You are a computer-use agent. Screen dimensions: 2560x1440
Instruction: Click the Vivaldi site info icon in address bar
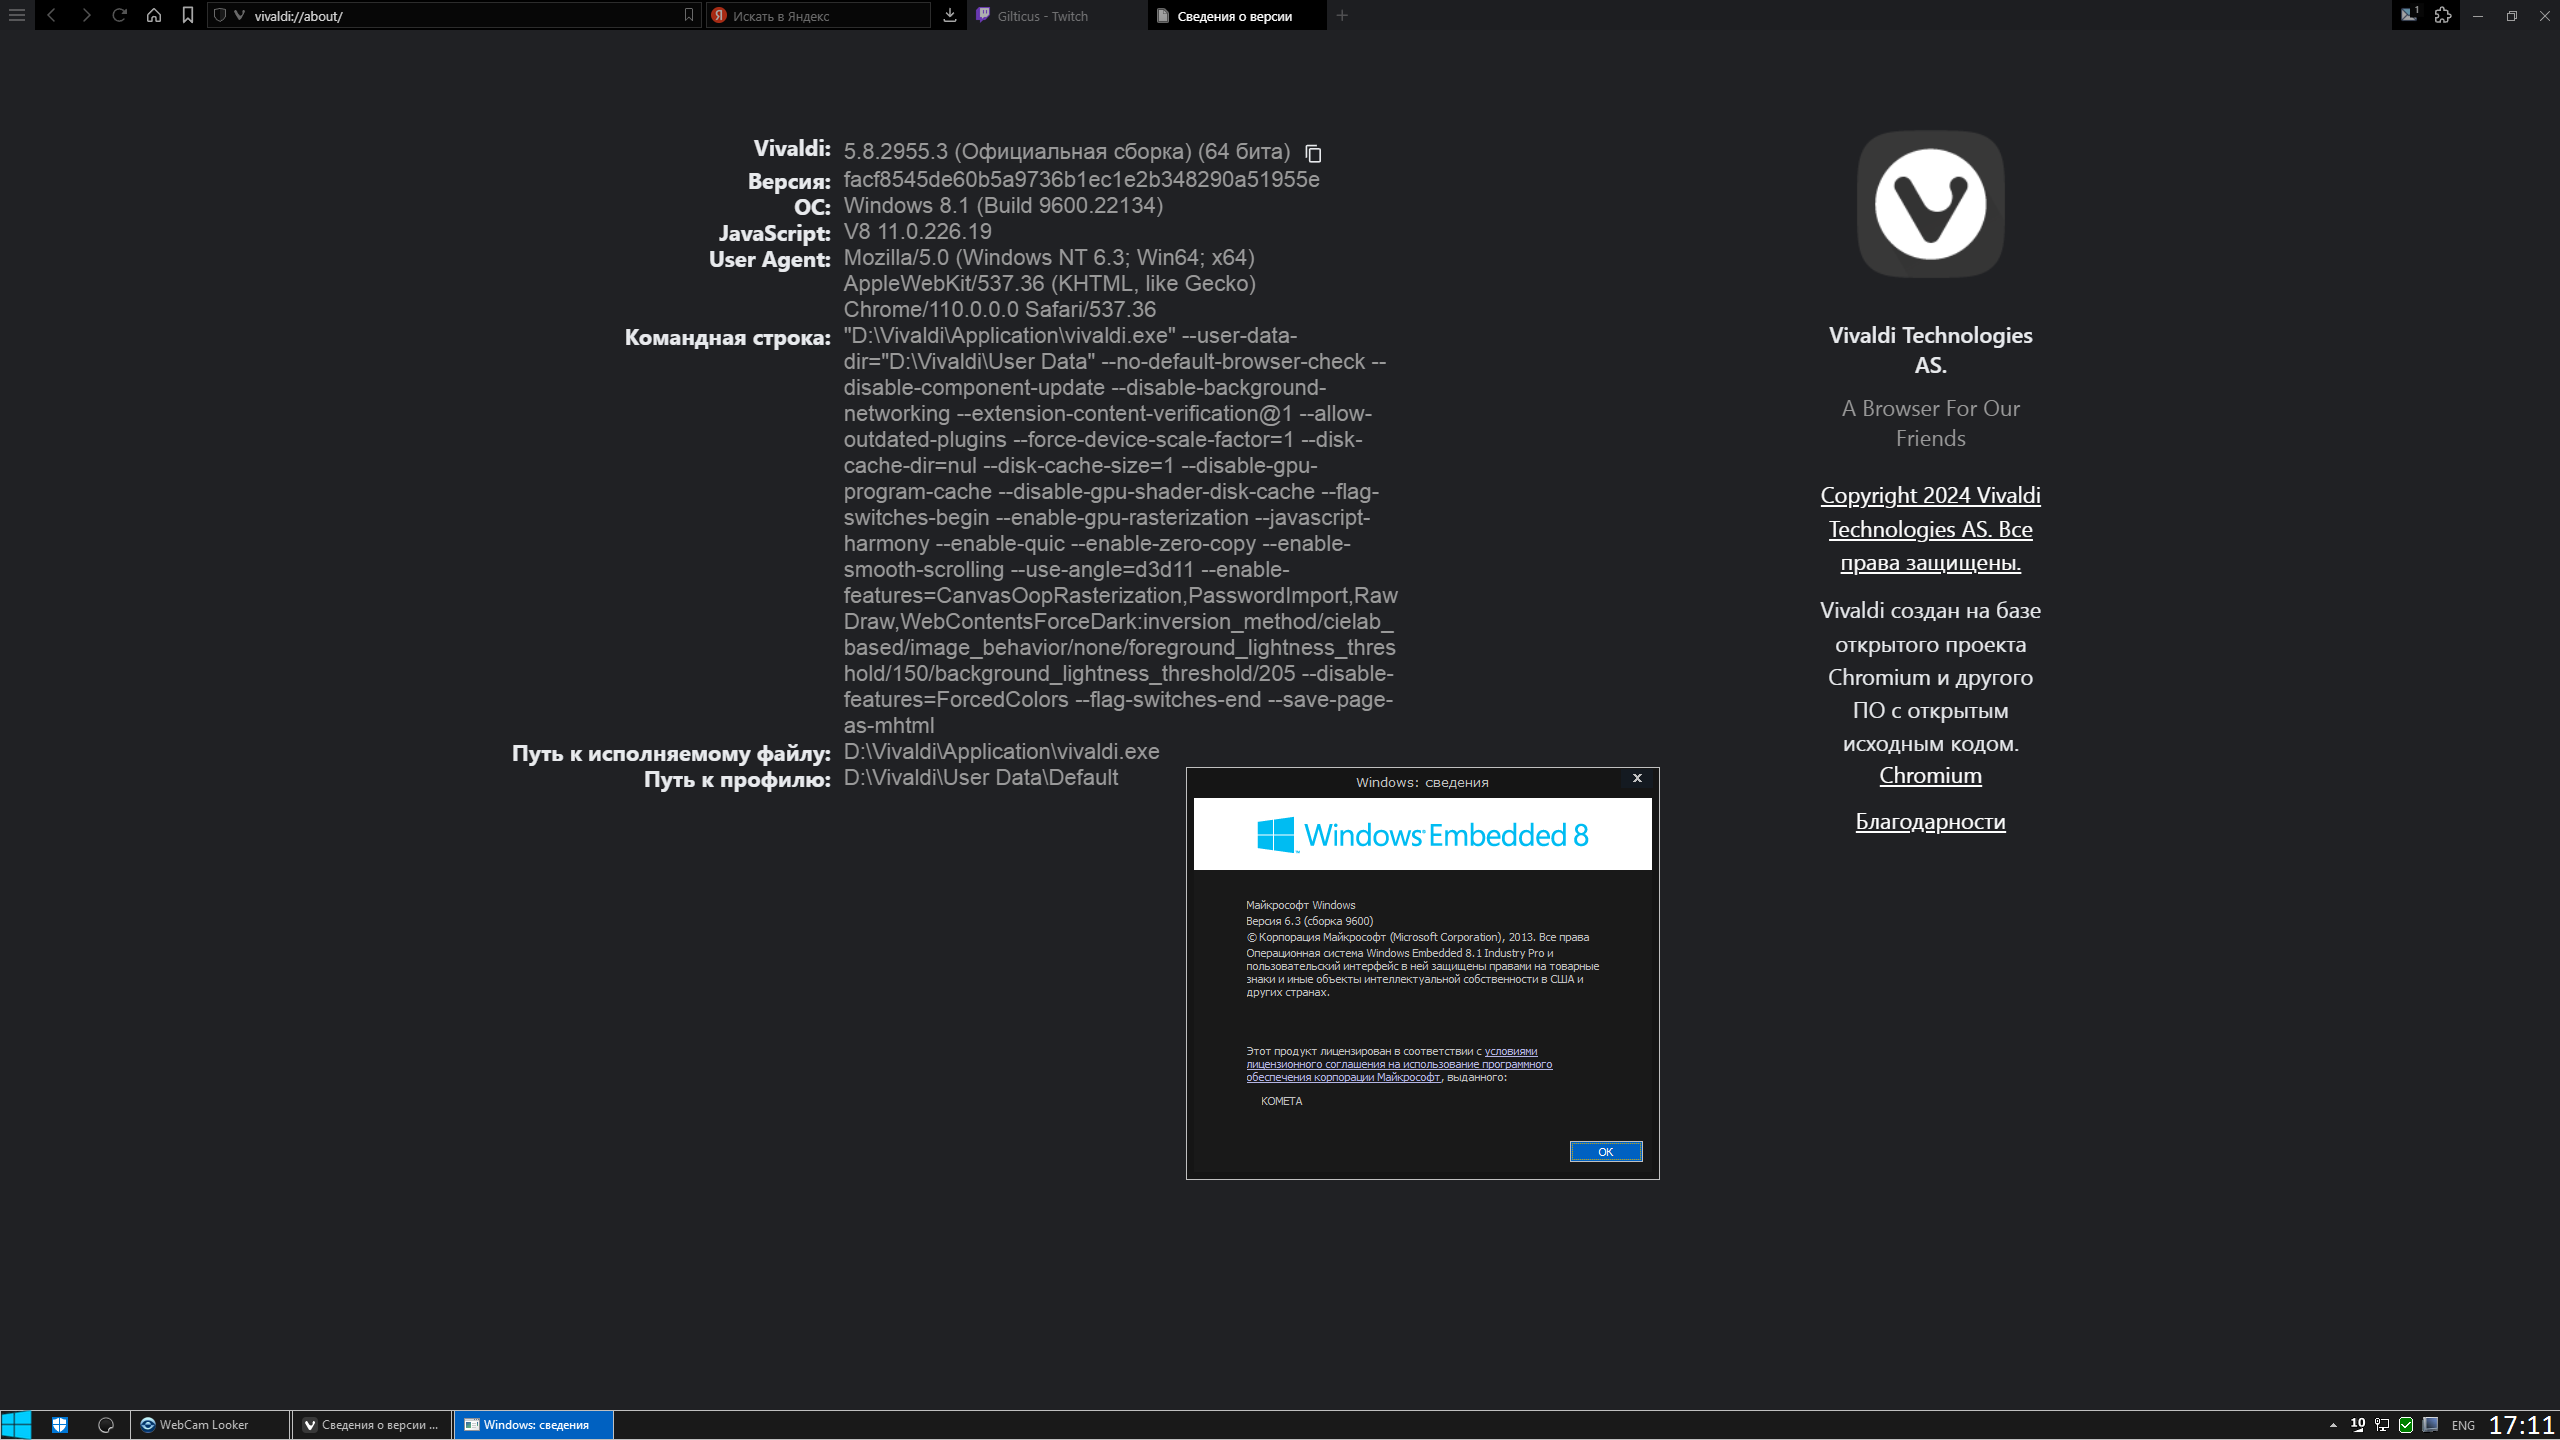[239, 15]
